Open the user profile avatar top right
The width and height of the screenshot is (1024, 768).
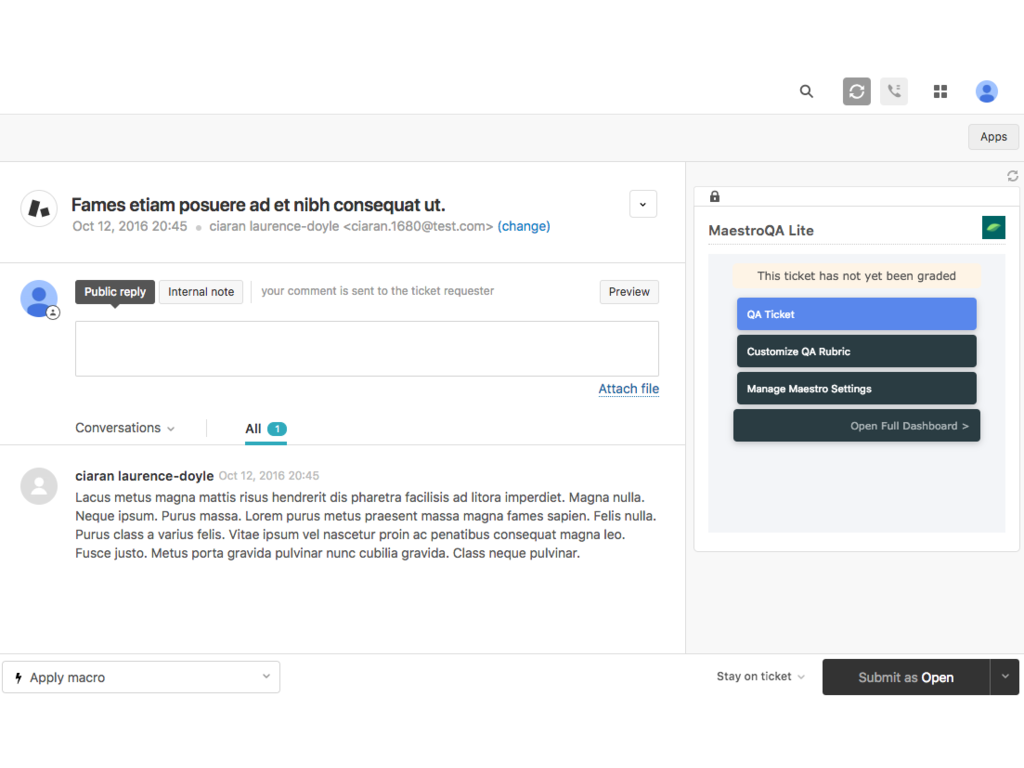click(x=986, y=91)
